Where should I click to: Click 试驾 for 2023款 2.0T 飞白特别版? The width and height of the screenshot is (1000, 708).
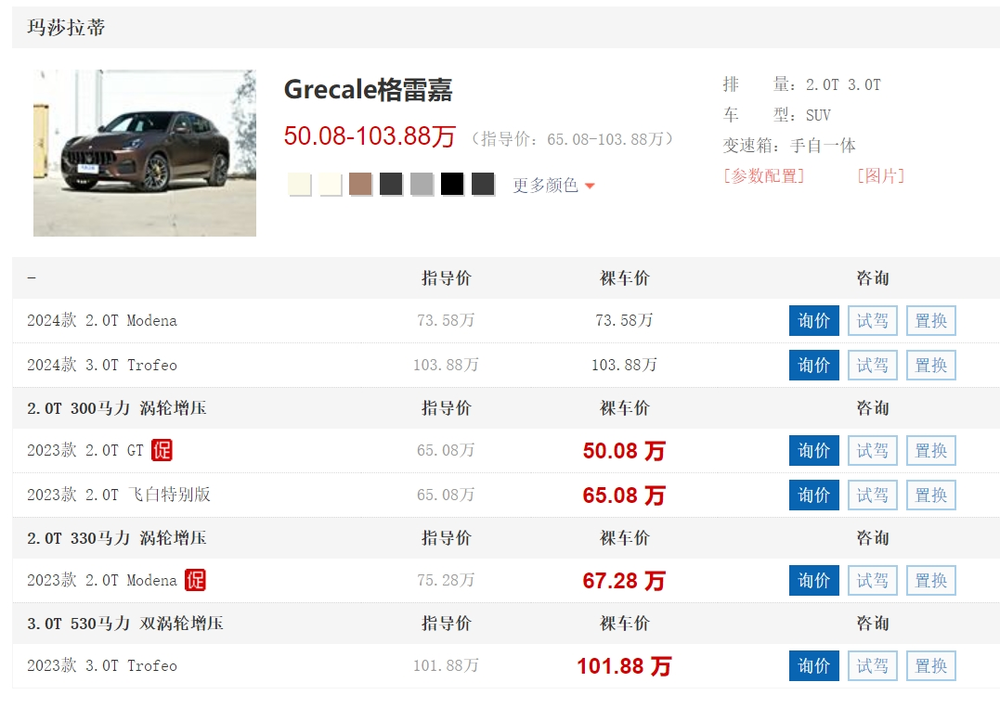point(872,495)
